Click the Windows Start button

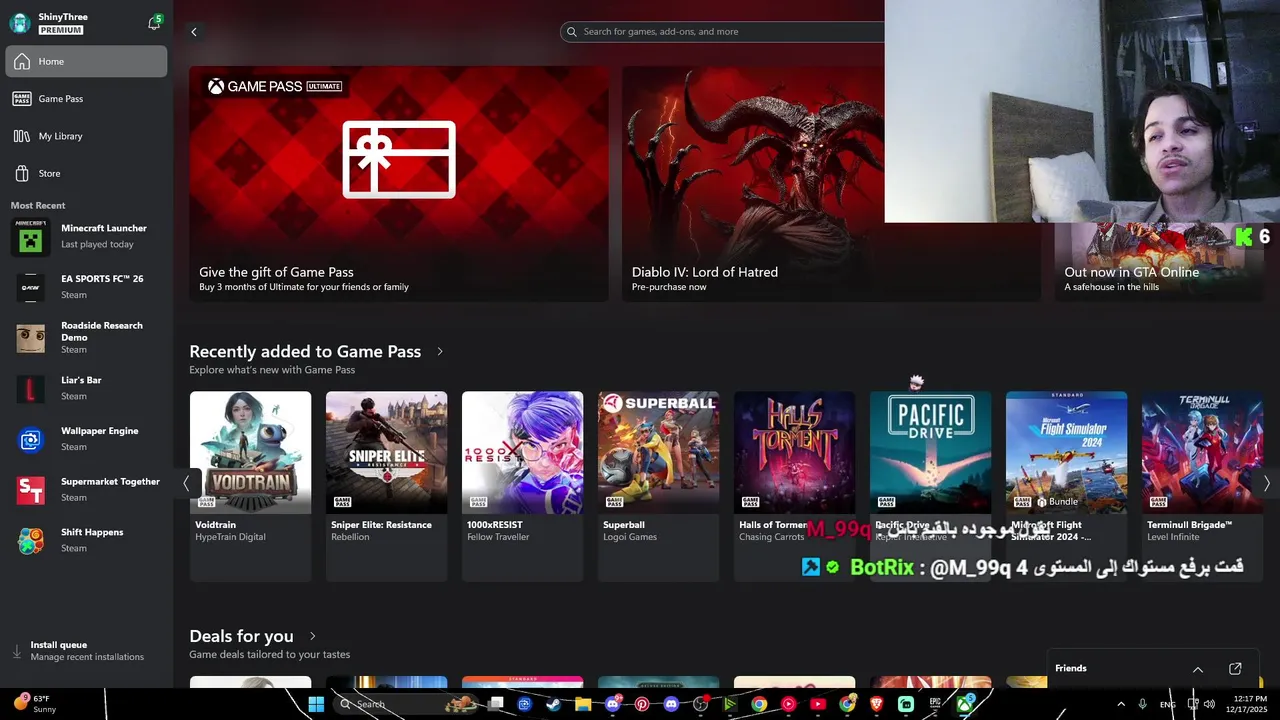[316, 704]
